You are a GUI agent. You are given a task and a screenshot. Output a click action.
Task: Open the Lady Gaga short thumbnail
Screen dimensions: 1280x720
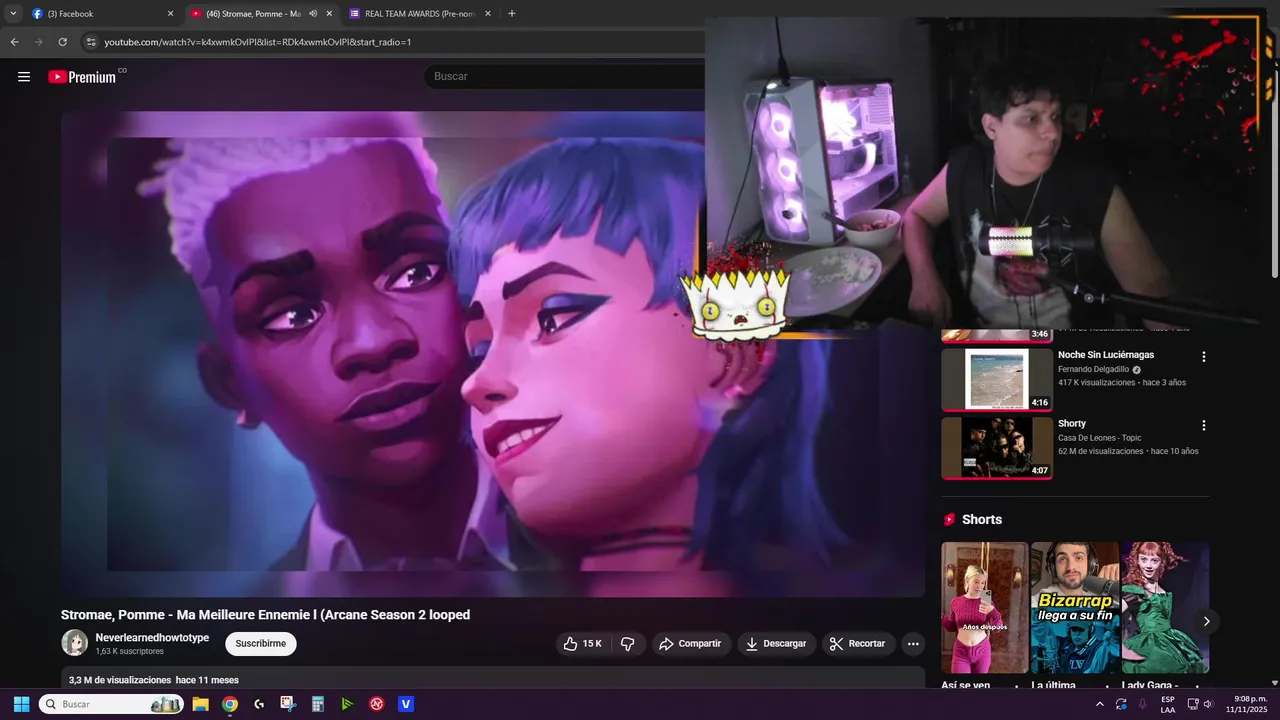1165,607
